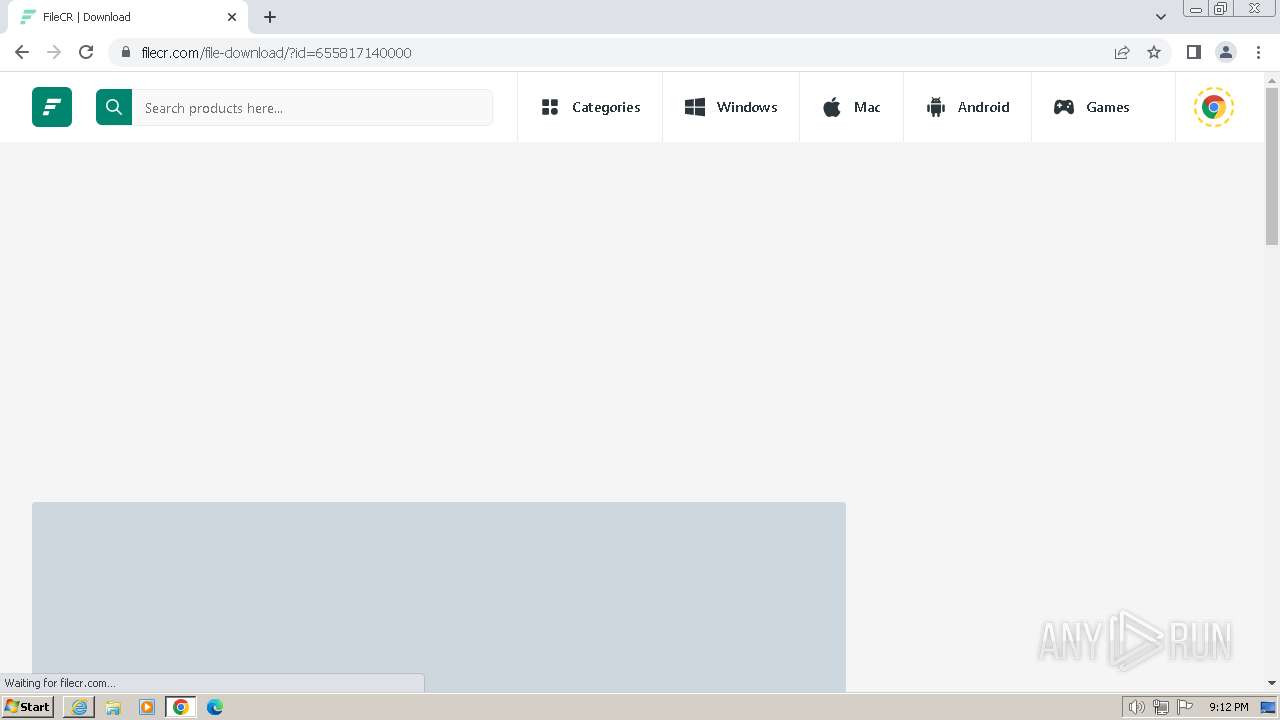
Task: Click the Categories grid icon
Action: coord(550,107)
